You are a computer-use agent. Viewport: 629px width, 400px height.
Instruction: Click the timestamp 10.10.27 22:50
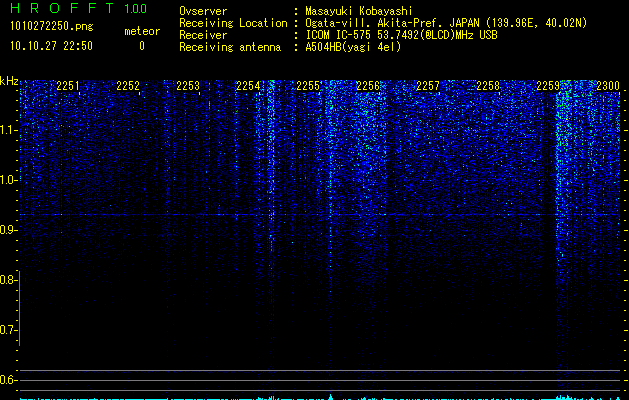(51, 46)
